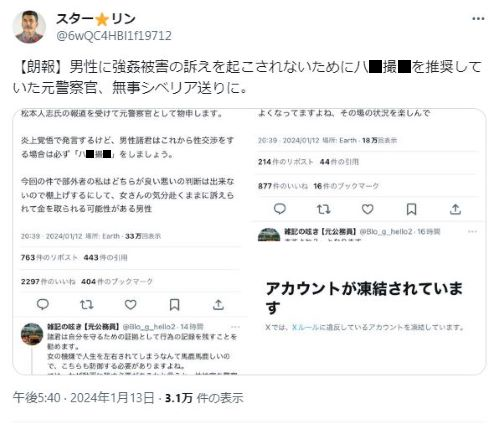Image resolution: width=500 pixels, height=425 pixels.
Task: Click the heart like icon in right screenshot
Action: click(x=367, y=209)
